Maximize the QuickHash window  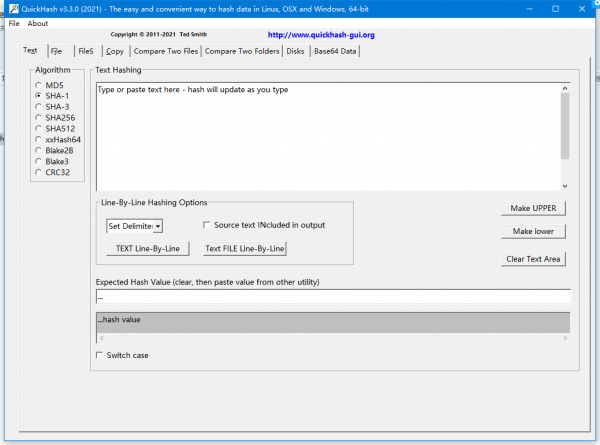coord(556,9)
